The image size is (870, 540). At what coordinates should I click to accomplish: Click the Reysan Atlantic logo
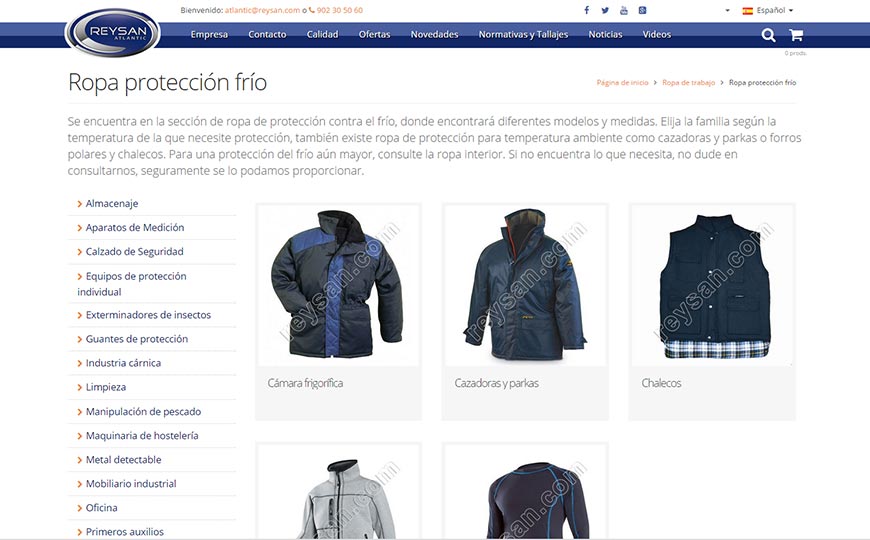[113, 32]
